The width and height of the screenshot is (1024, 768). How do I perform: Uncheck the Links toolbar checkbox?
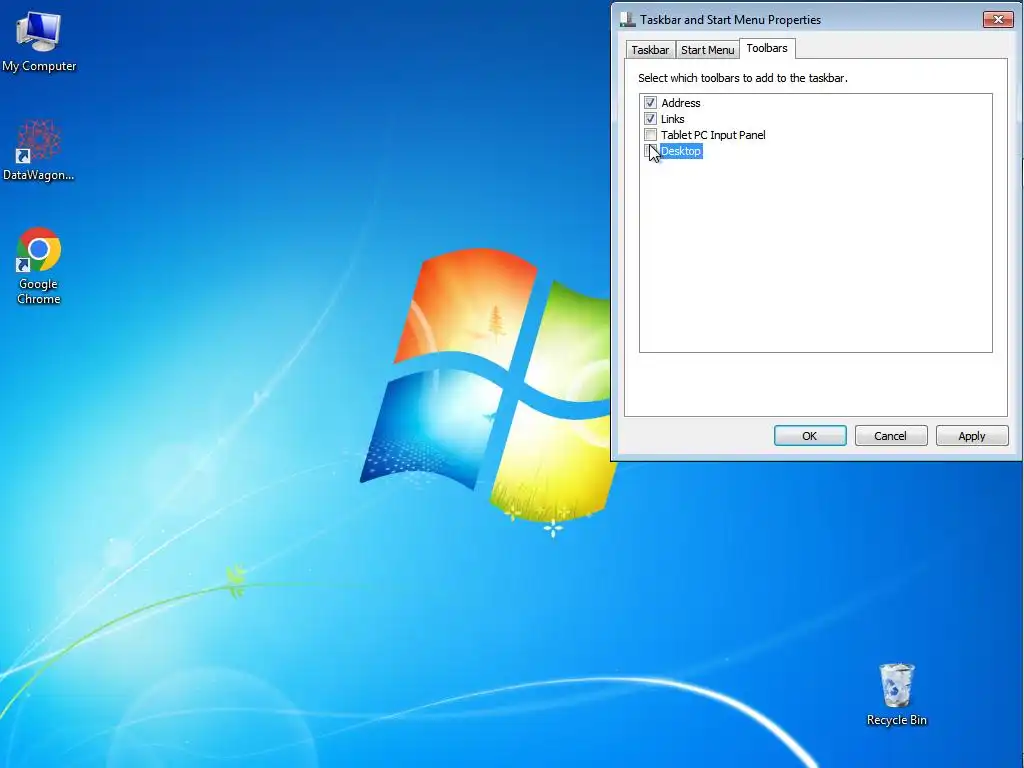point(650,119)
